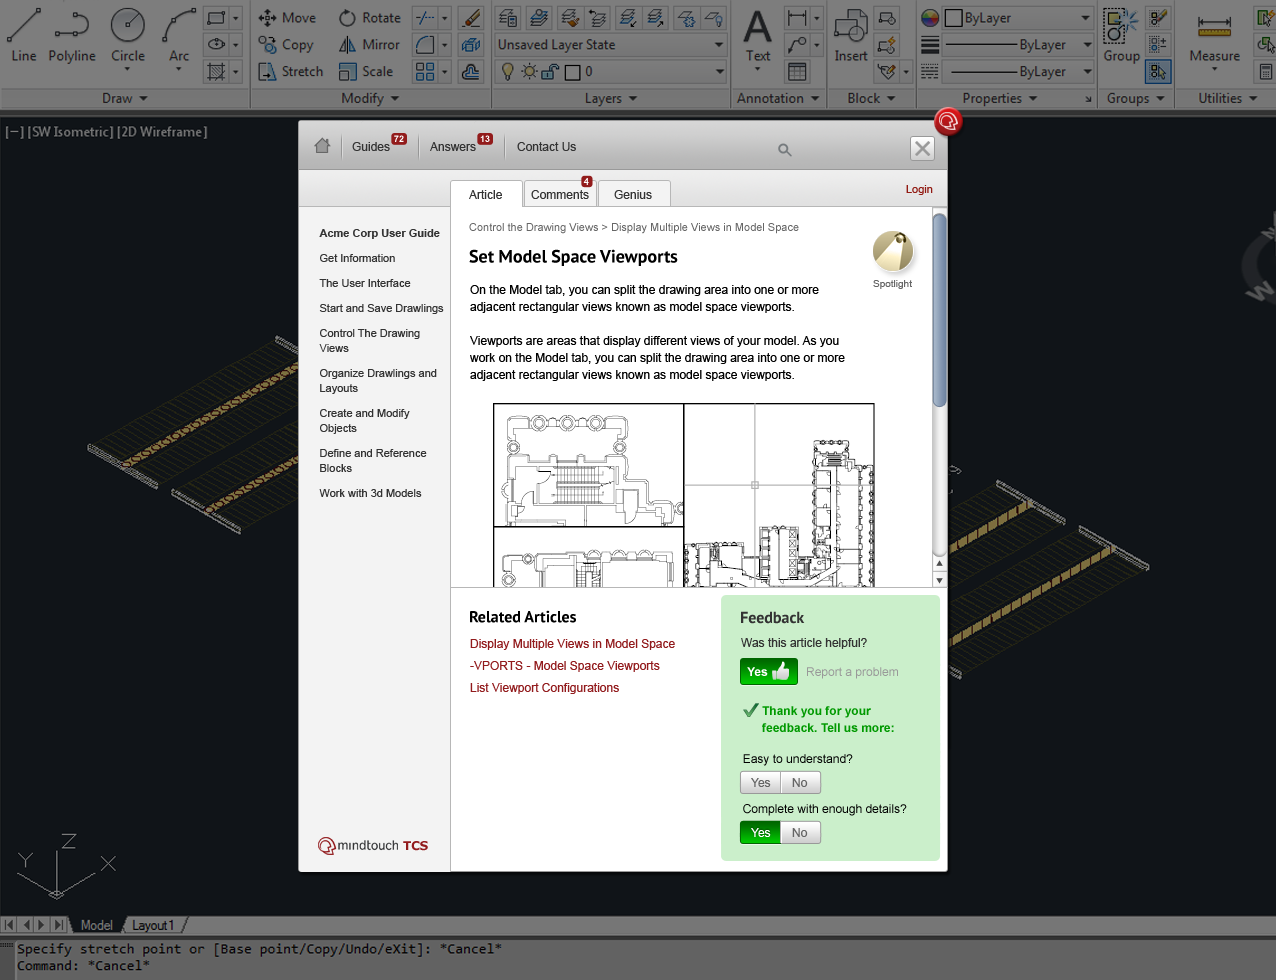Pick the Arc tool
The height and width of the screenshot is (980, 1276).
click(x=179, y=34)
